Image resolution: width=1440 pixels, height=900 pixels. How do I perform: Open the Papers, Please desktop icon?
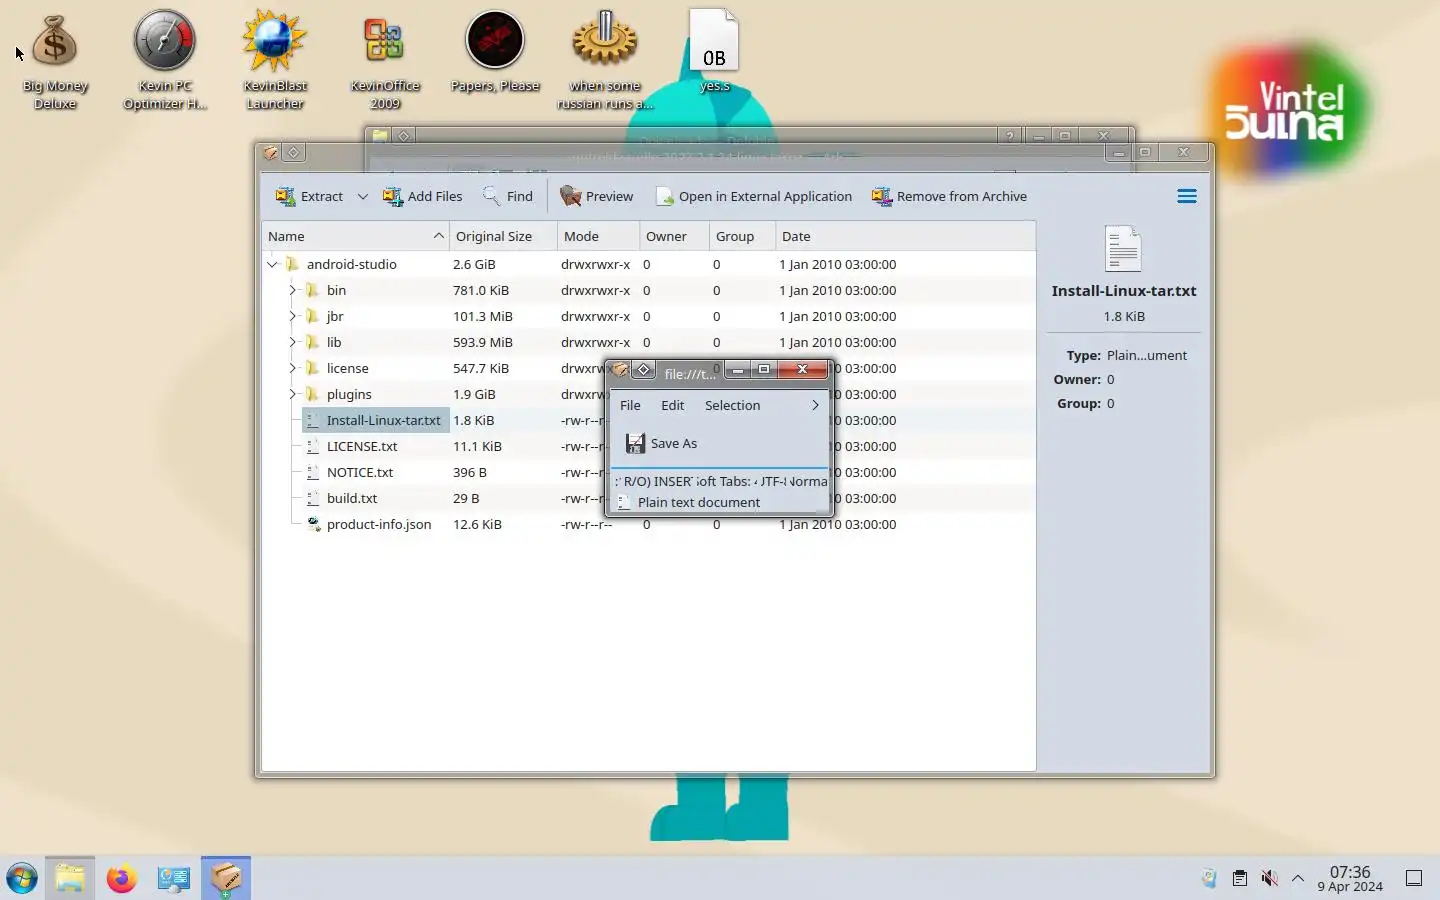point(495,52)
